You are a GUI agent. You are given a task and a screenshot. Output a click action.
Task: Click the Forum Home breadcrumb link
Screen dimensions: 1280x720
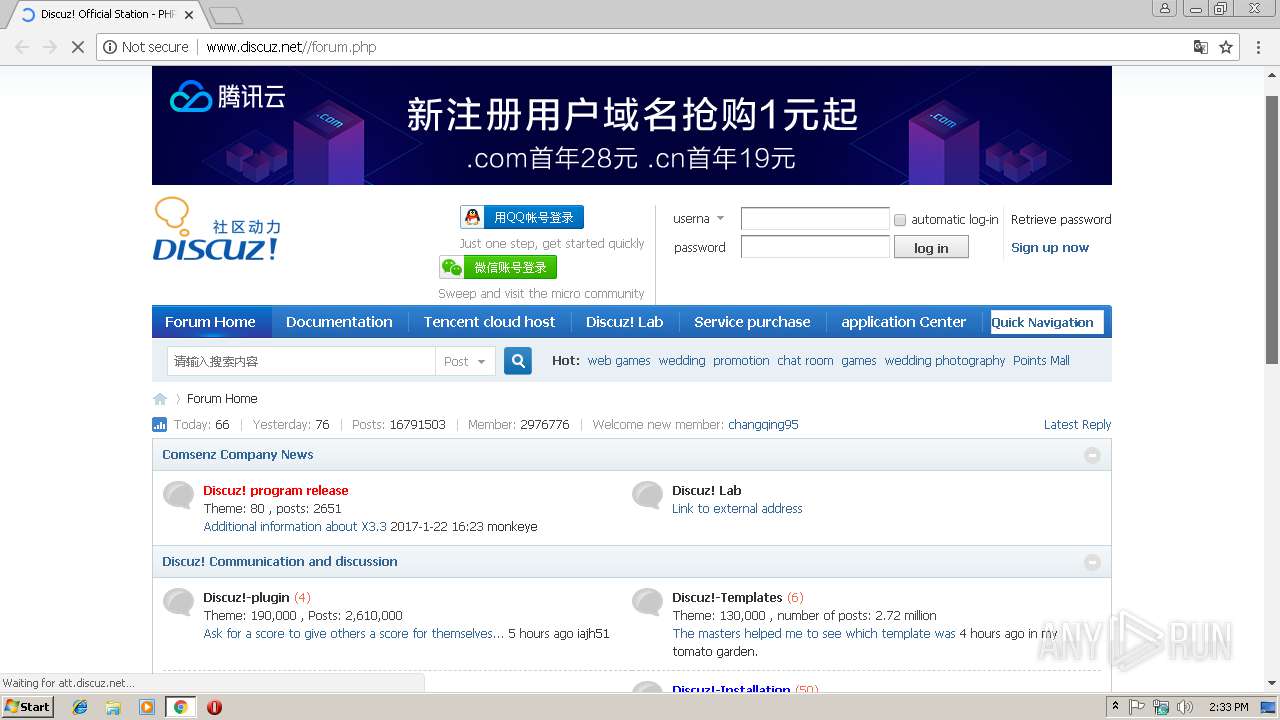(x=222, y=399)
